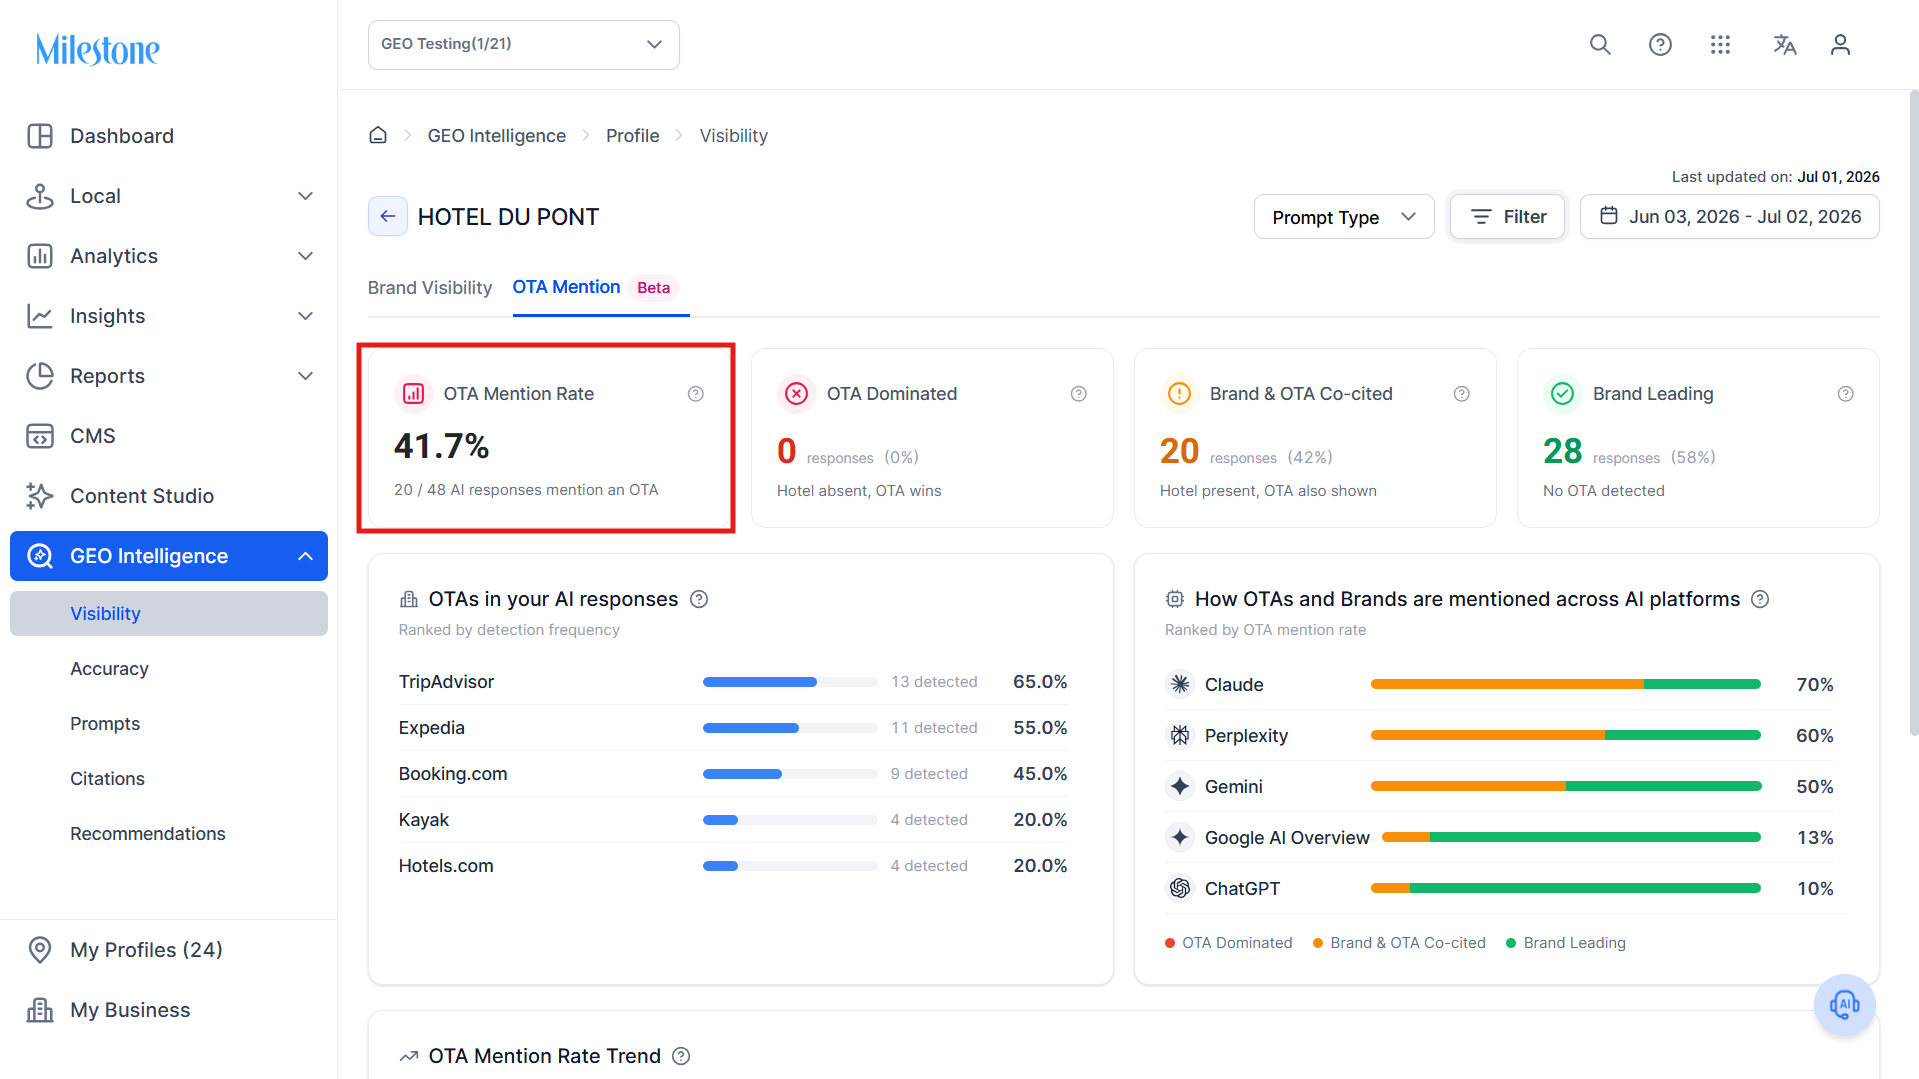Open the user account icon
Image resolution: width=1919 pixels, height=1079 pixels.
1840,45
